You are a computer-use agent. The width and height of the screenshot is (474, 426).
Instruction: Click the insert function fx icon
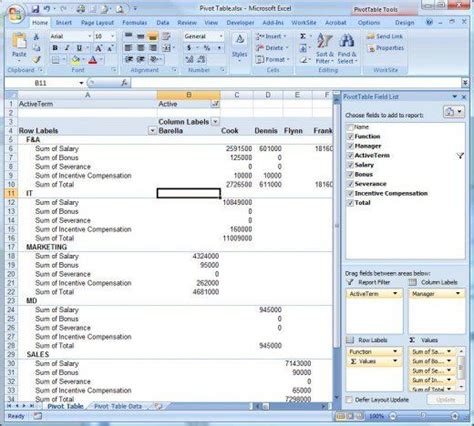tap(124, 83)
